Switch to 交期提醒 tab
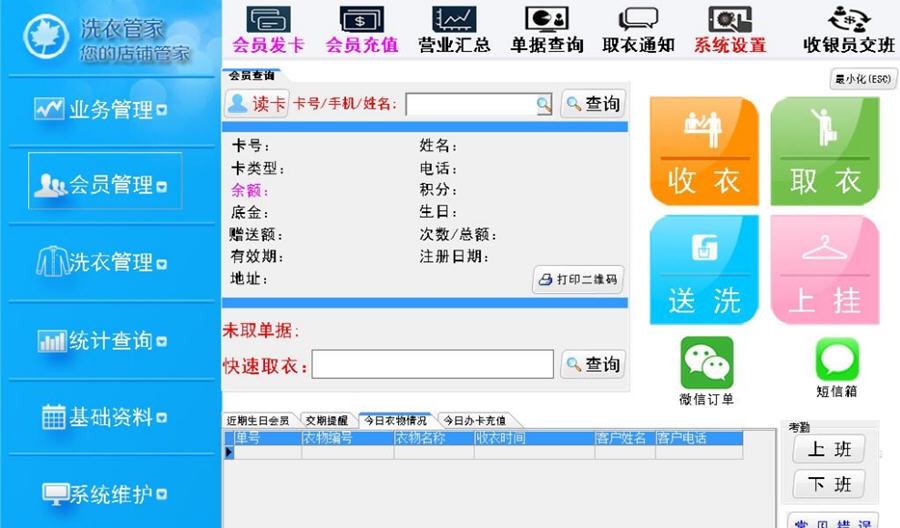The height and width of the screenshot is (528, 900). tap(327, 421)
